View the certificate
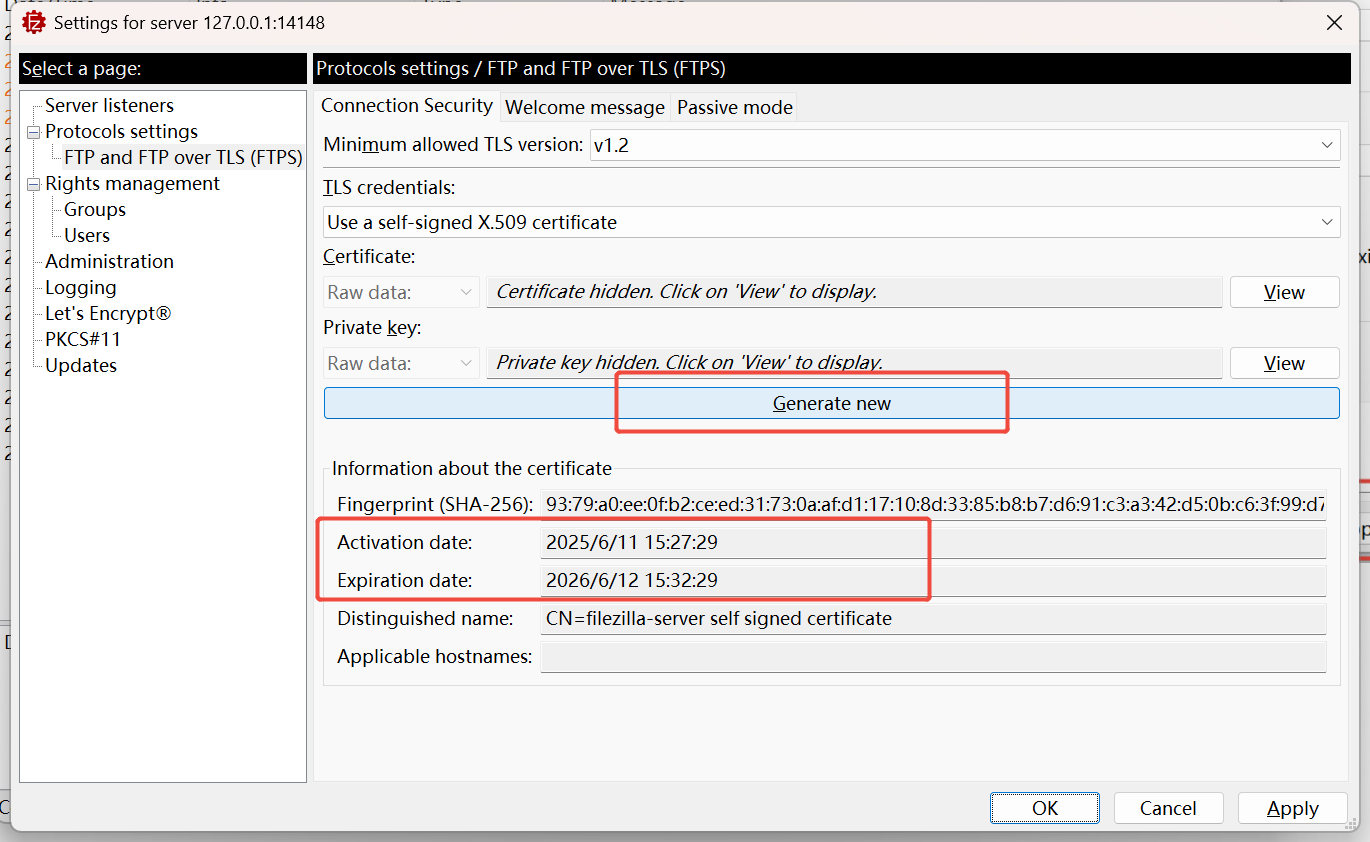Screen dimensions: 1370x842 (1284, 292)
